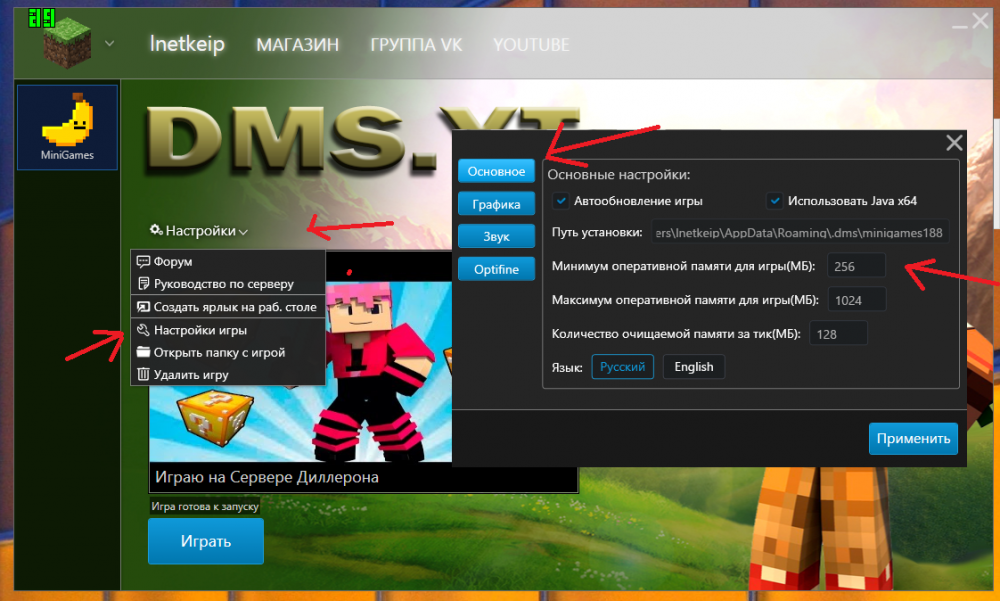The image size is (1000, 601).
Task: Open the МАГАЗИН link in header
Action: coord(297,45)
